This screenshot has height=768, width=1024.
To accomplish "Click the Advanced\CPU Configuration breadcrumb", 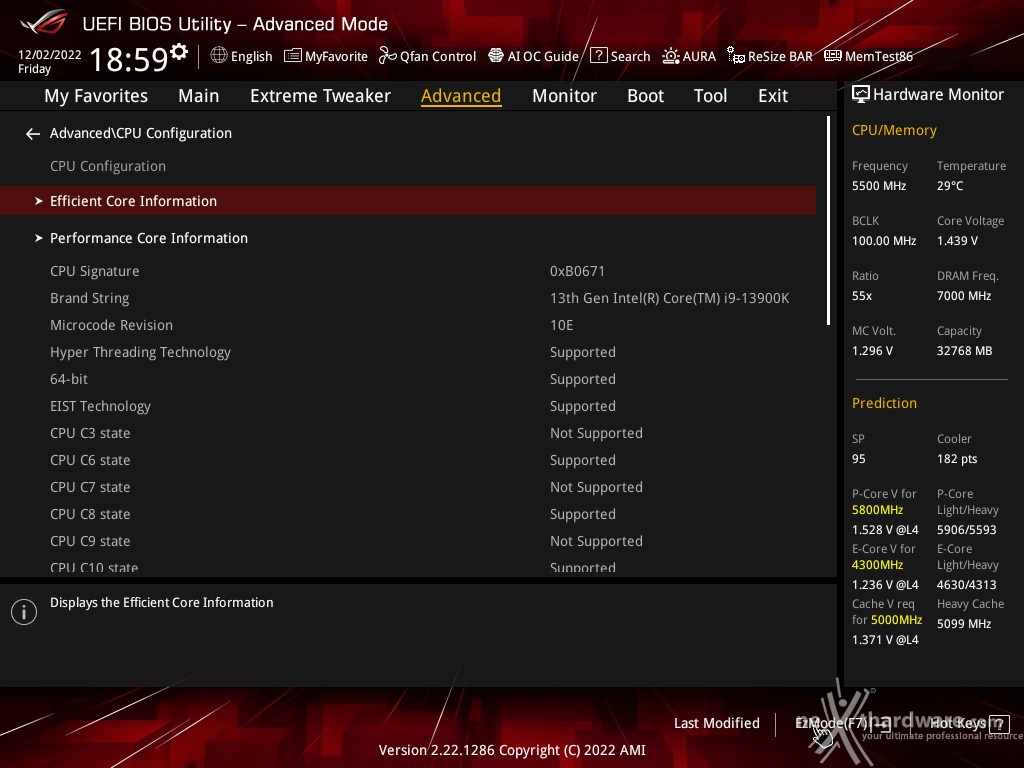I will 140,133.
